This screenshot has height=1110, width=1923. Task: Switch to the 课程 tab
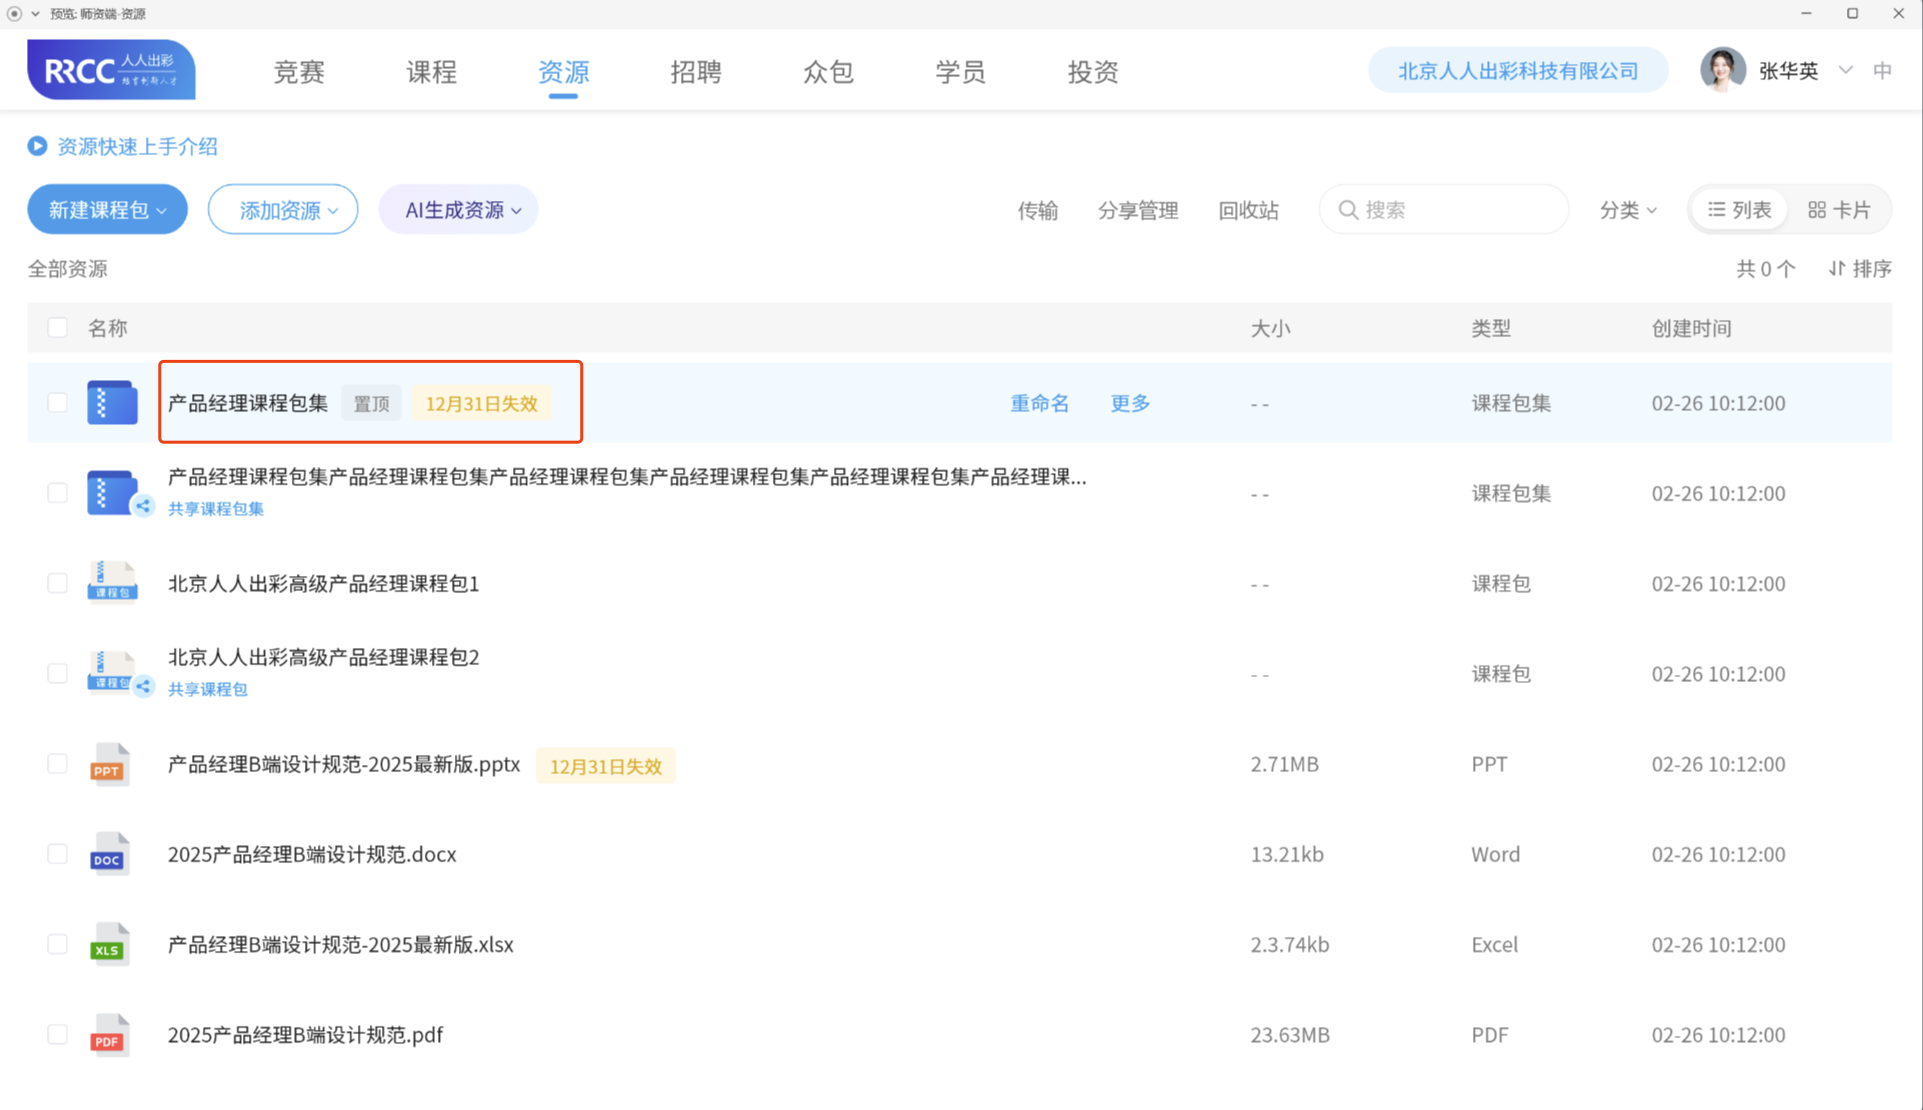tap(431, 72)
